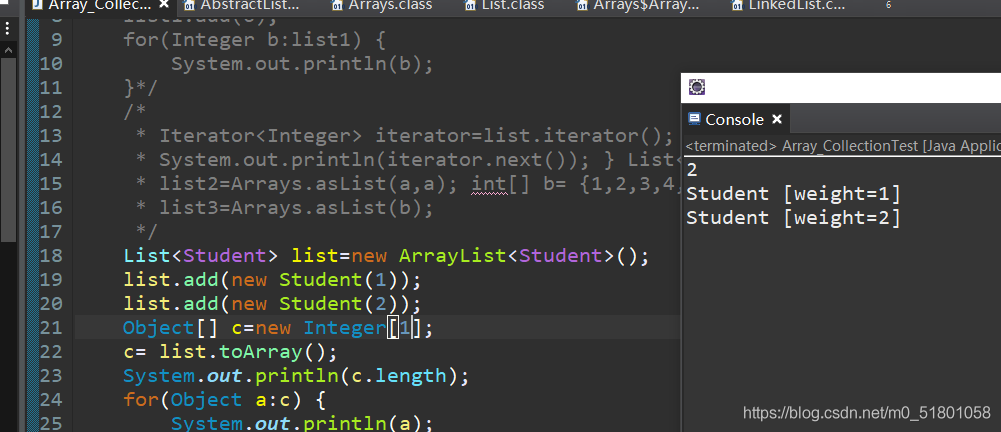Click line number 12 in the gutter

pyautogui.click(x=51, y=112)
